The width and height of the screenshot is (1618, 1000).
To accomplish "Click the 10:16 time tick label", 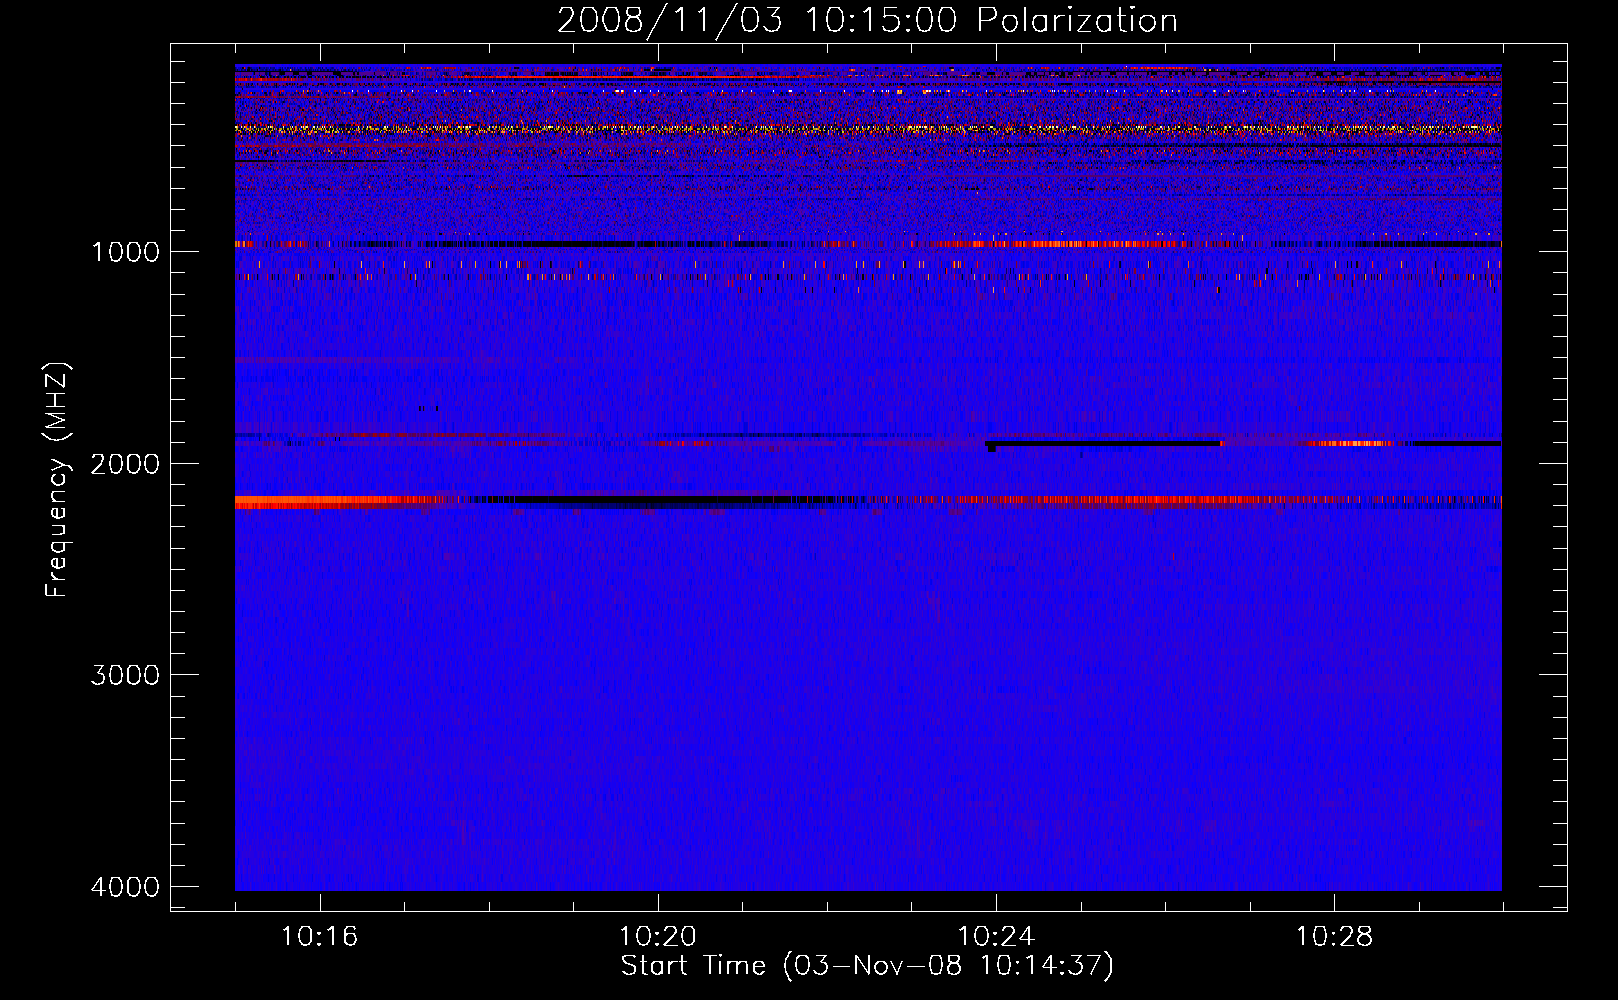I will click(x=320, y=937).
